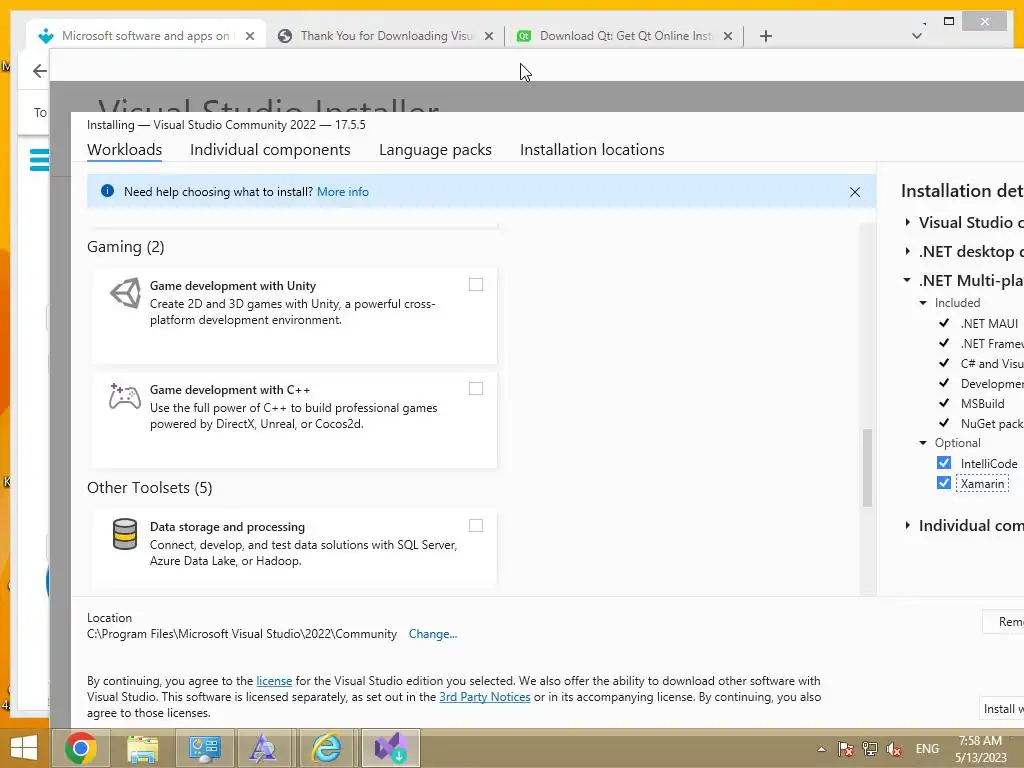Image resolution: width=1024 pixels, height=768 pixels.
Task: Expand the Individual components node
Action: tap(908, 526)
